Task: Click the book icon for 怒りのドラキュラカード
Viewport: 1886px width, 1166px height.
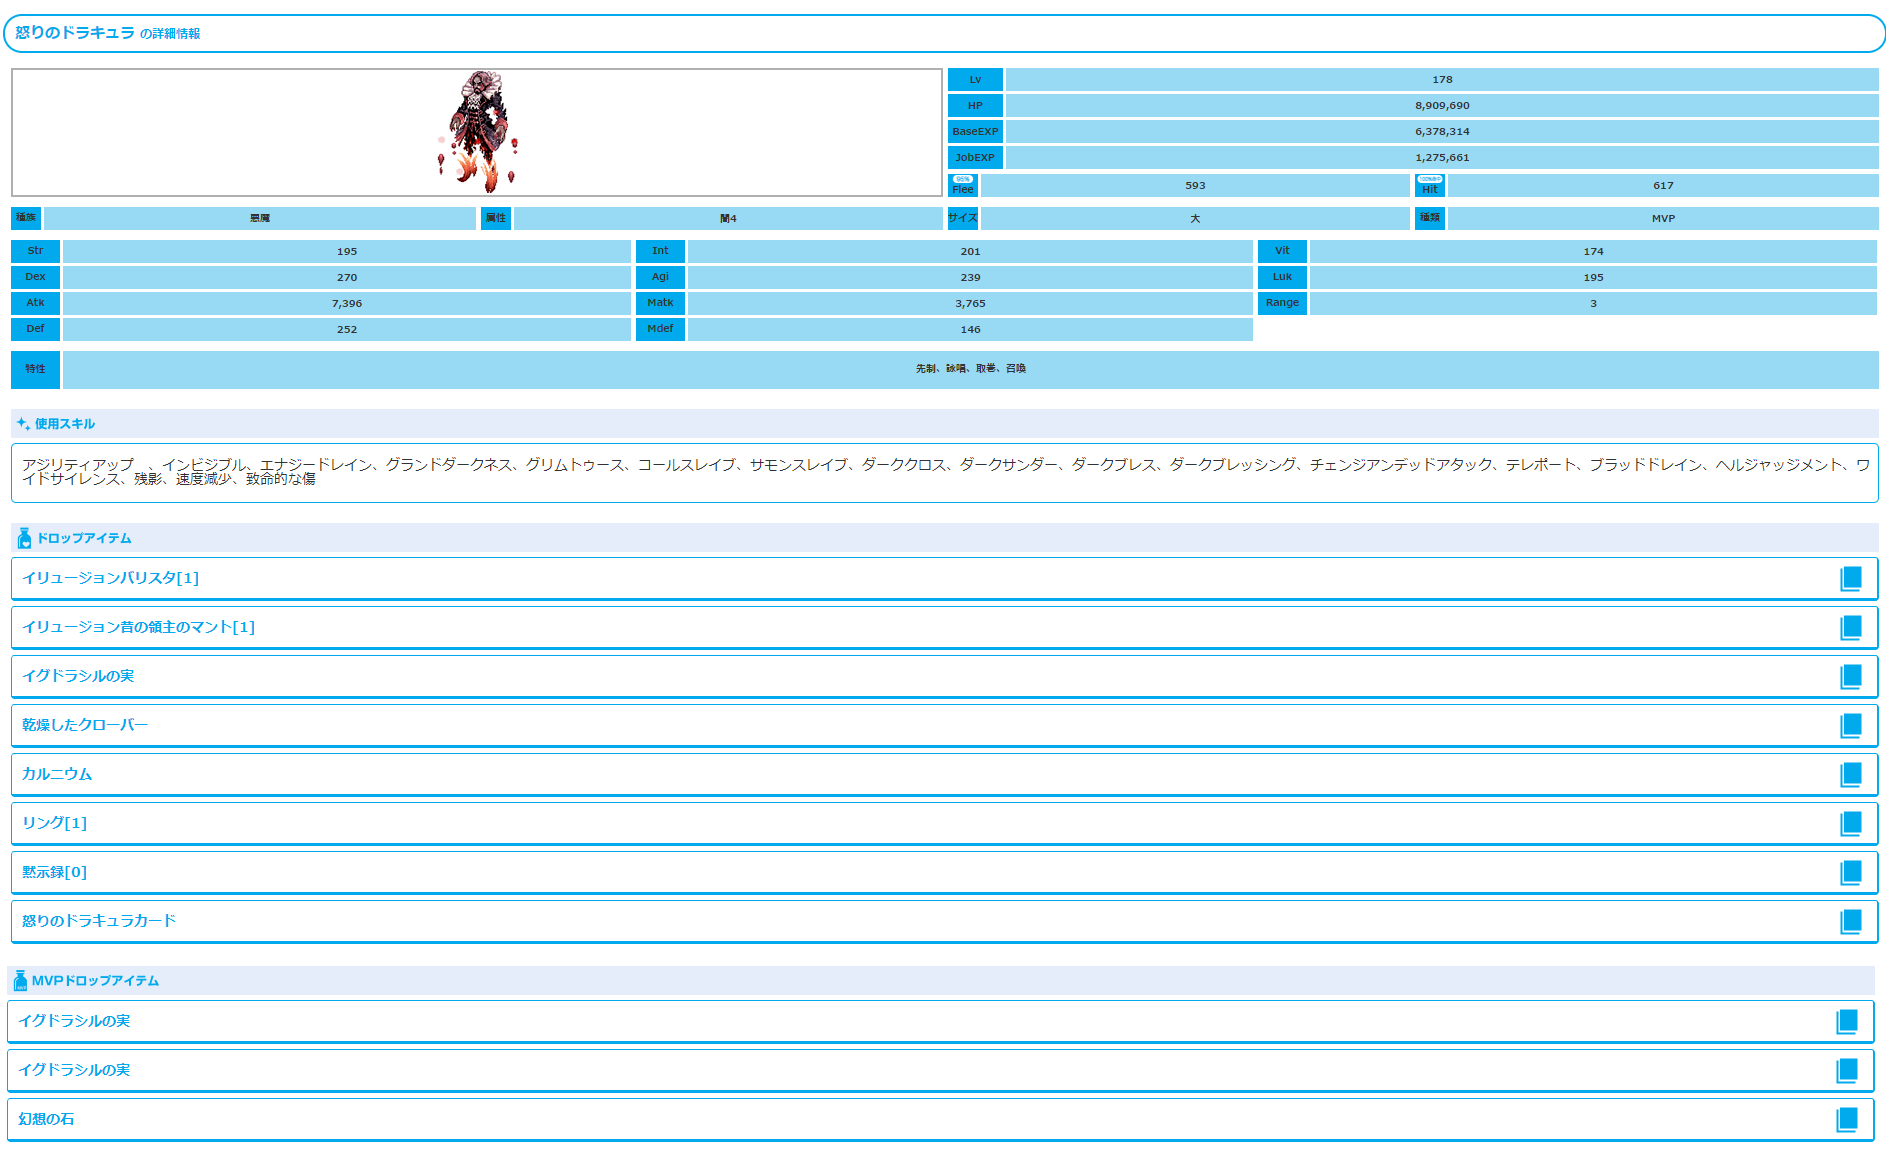Action: pos(1850,922)
